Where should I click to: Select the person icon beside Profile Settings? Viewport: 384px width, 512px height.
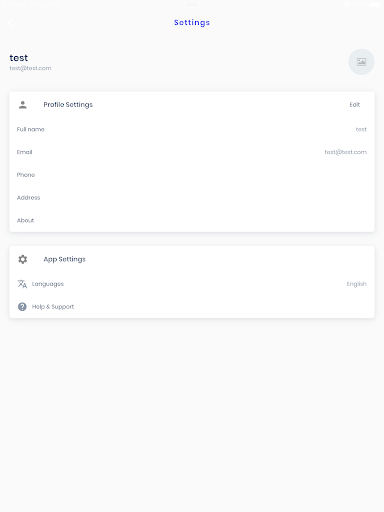[x=23, y=105]
